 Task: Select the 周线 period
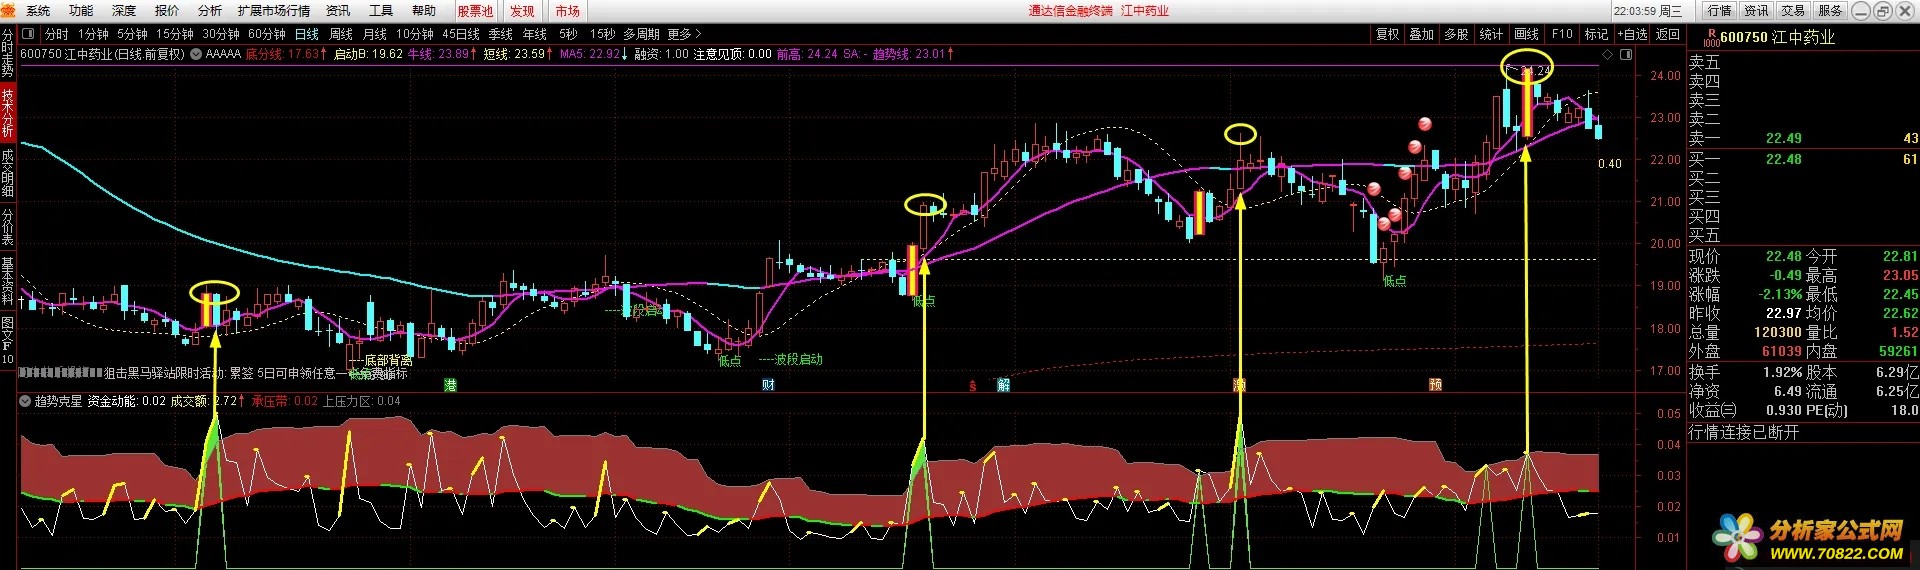point(341,34)
